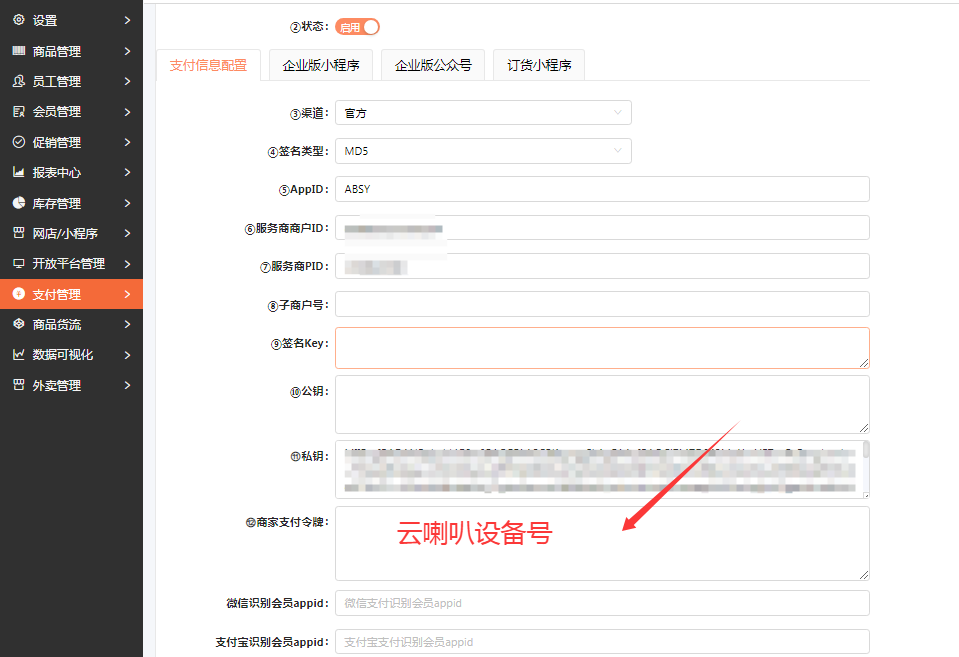Click the gear icon beside 设置

[18, 20]
